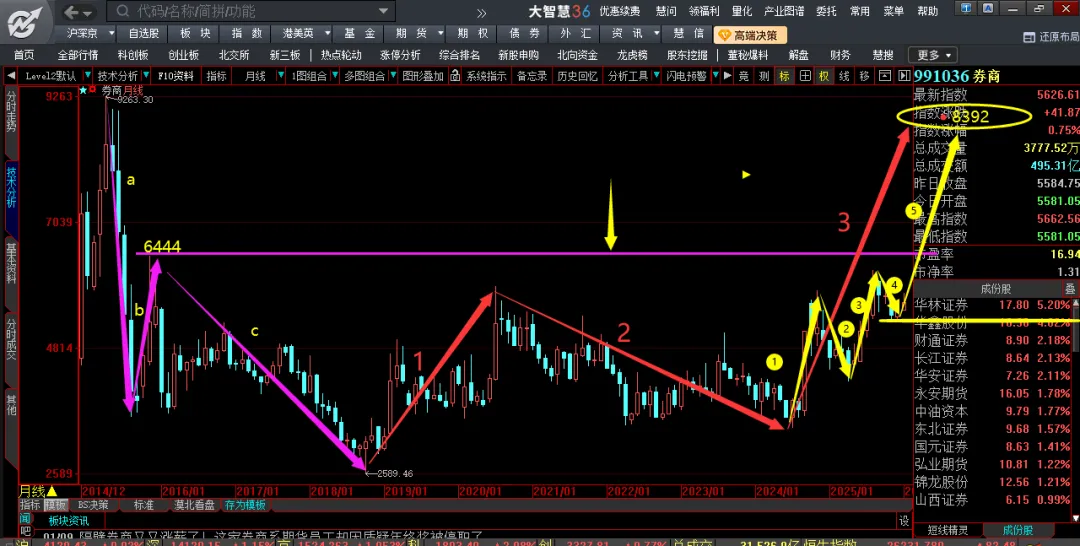This screenshot has height=546, width=1080.
Task: Expand the 资讯 dropdown arrow
Action: tap(656, 33)
